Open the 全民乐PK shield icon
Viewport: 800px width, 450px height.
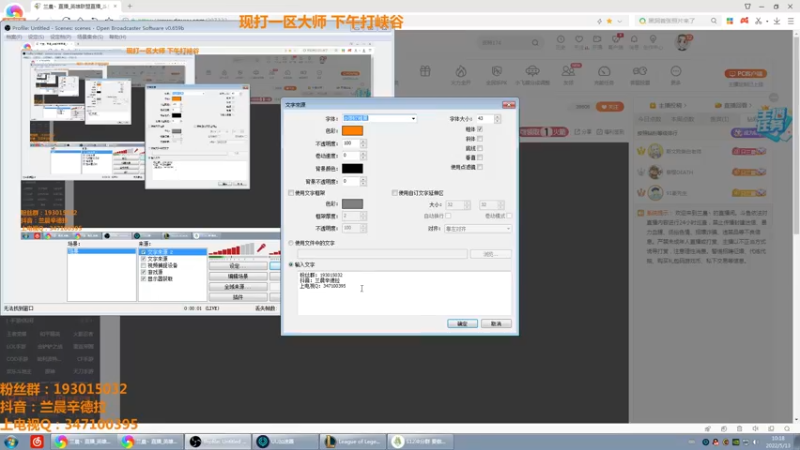click(496, 71)
